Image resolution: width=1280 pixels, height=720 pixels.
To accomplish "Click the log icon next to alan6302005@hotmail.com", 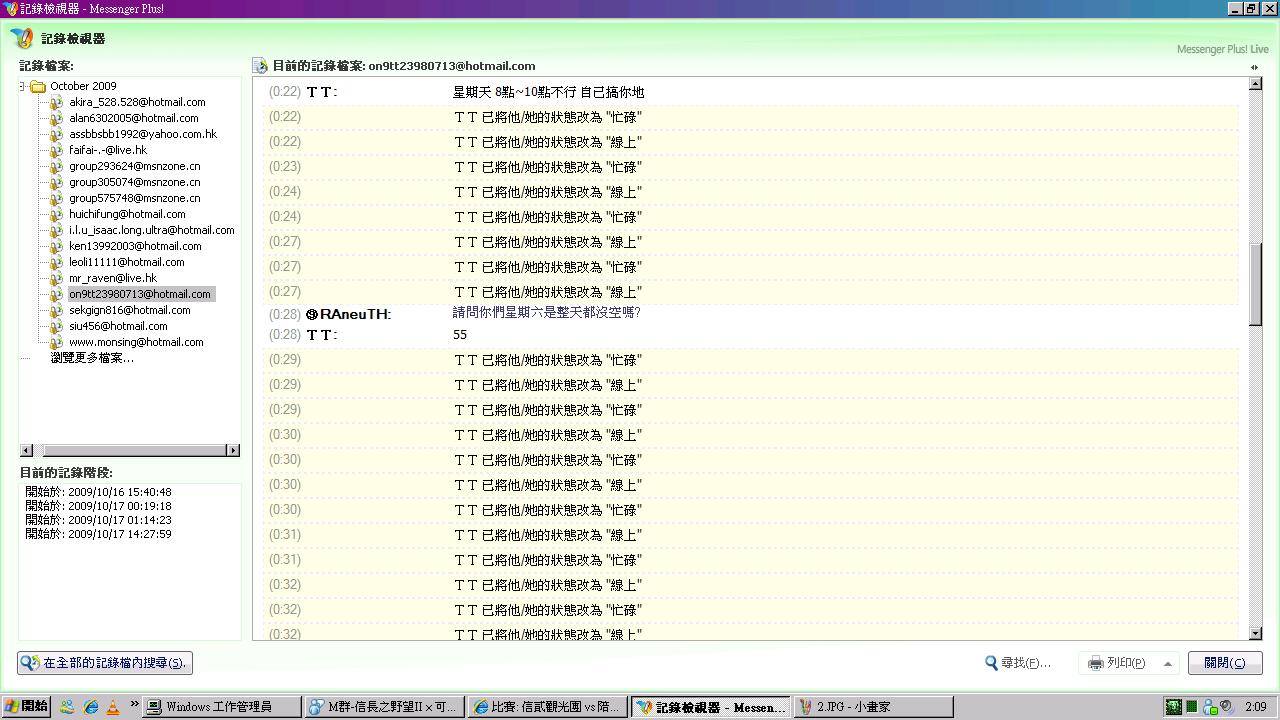I will point(57,118).
